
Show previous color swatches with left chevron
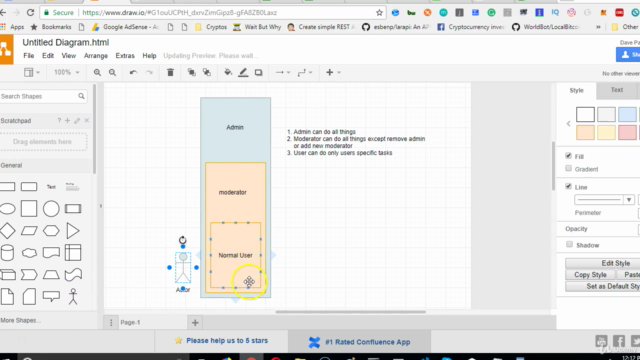pyautogui.click(x=568, y=124)
